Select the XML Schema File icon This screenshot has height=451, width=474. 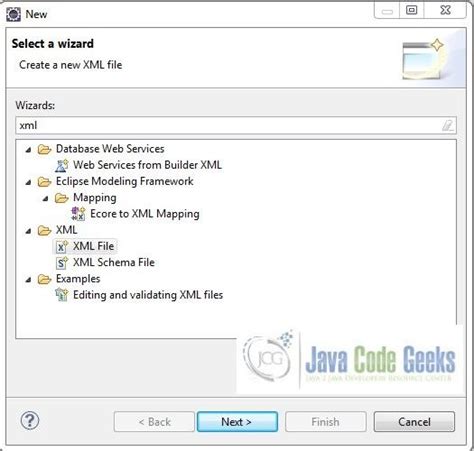[61, 263]
